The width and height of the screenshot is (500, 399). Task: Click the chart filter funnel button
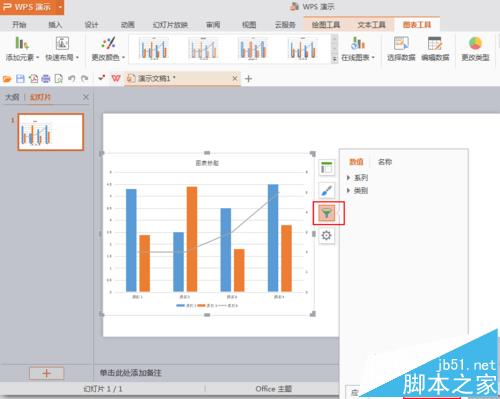(327, 213)
